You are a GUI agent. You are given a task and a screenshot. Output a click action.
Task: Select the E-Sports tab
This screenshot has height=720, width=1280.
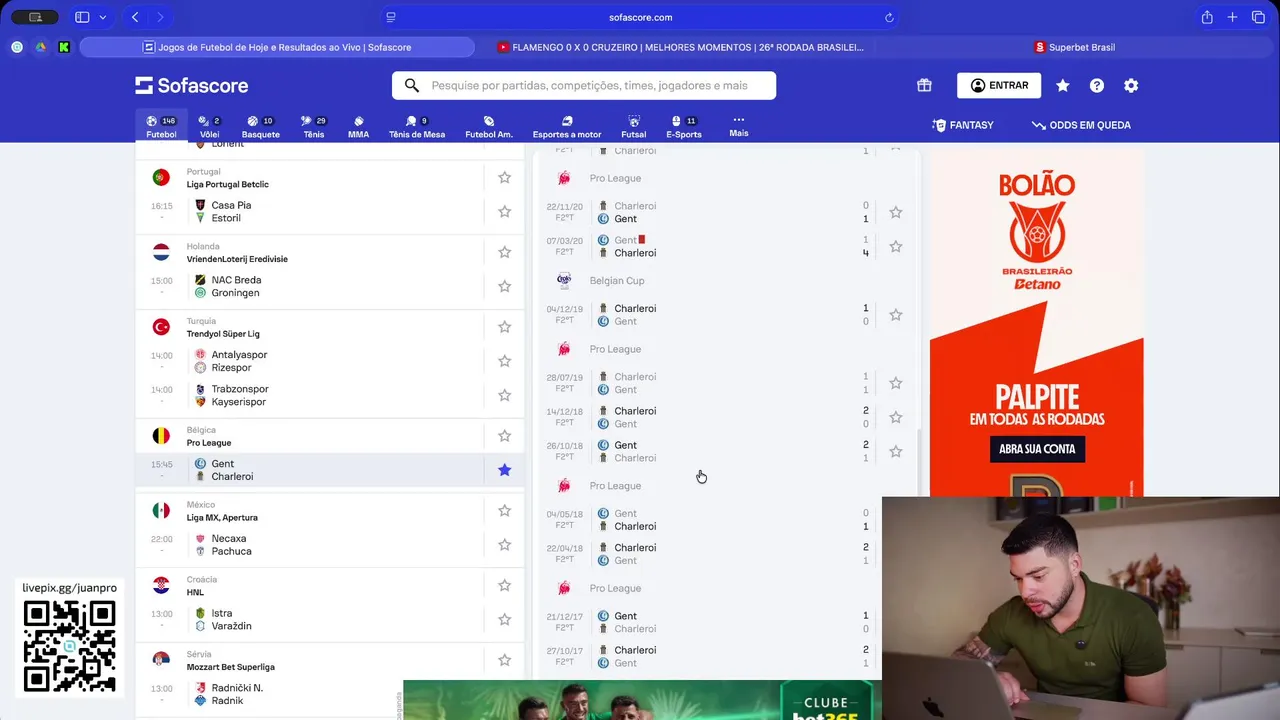[x=684, y=127]
